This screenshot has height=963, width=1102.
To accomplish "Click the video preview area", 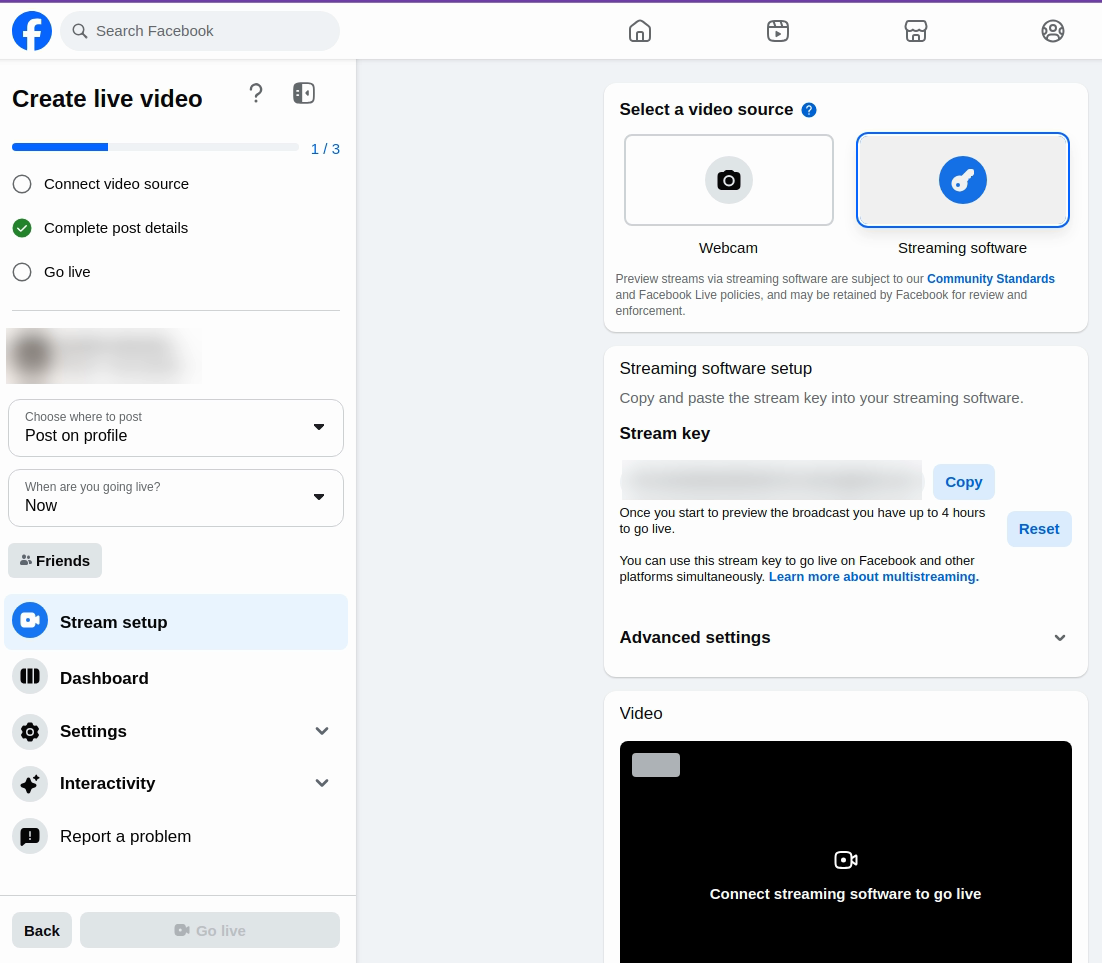I will tap(845, 852).
